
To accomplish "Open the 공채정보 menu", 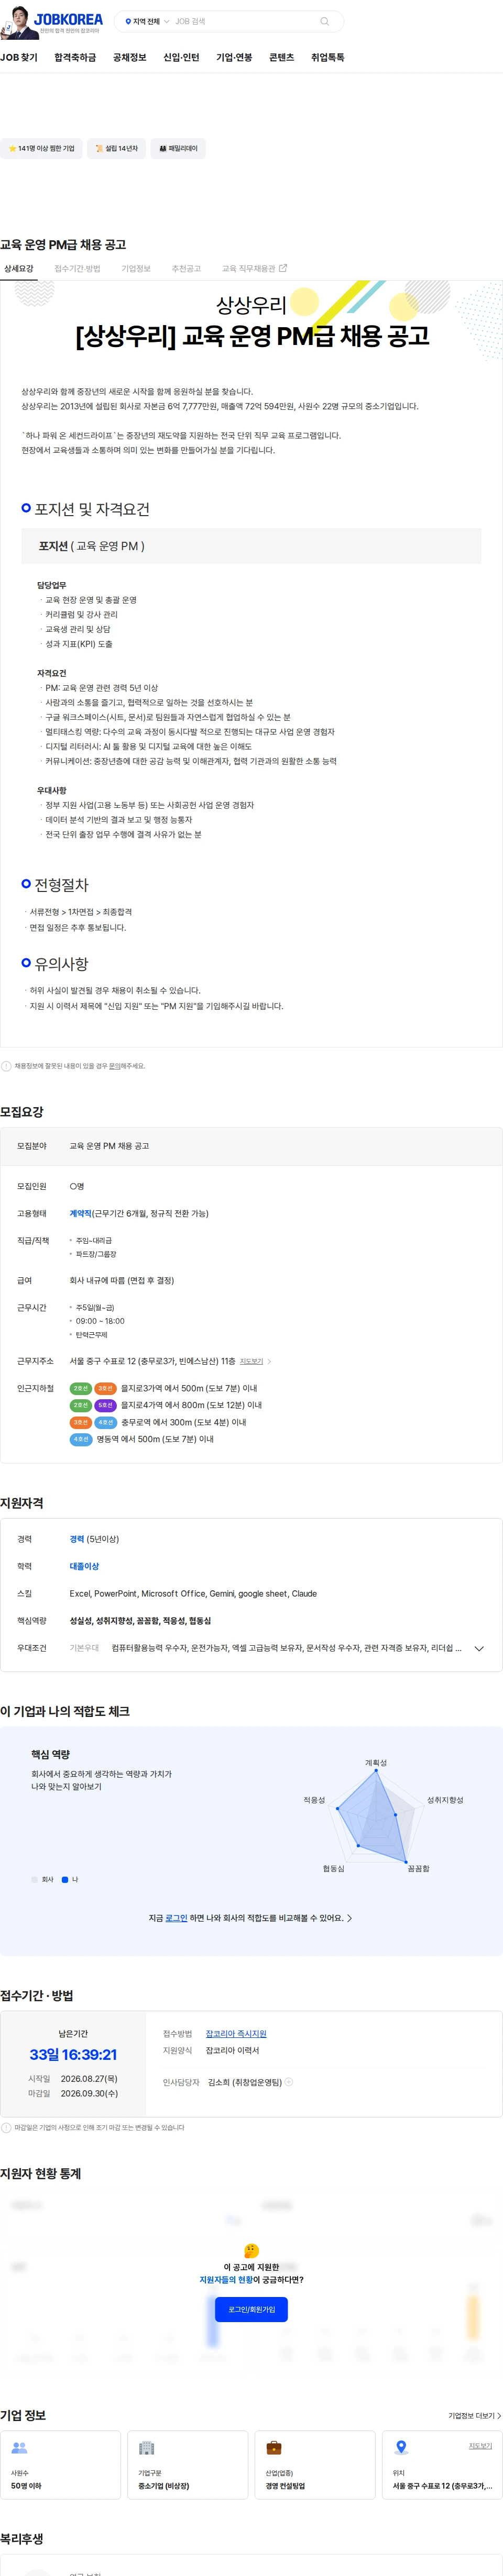I will (130, 58).
